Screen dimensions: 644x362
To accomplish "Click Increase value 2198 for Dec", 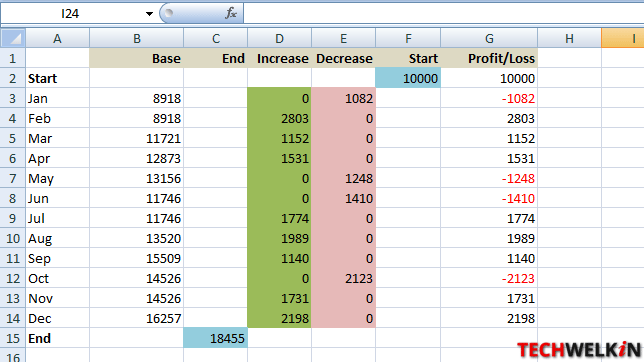I will [x=294, y=318].
